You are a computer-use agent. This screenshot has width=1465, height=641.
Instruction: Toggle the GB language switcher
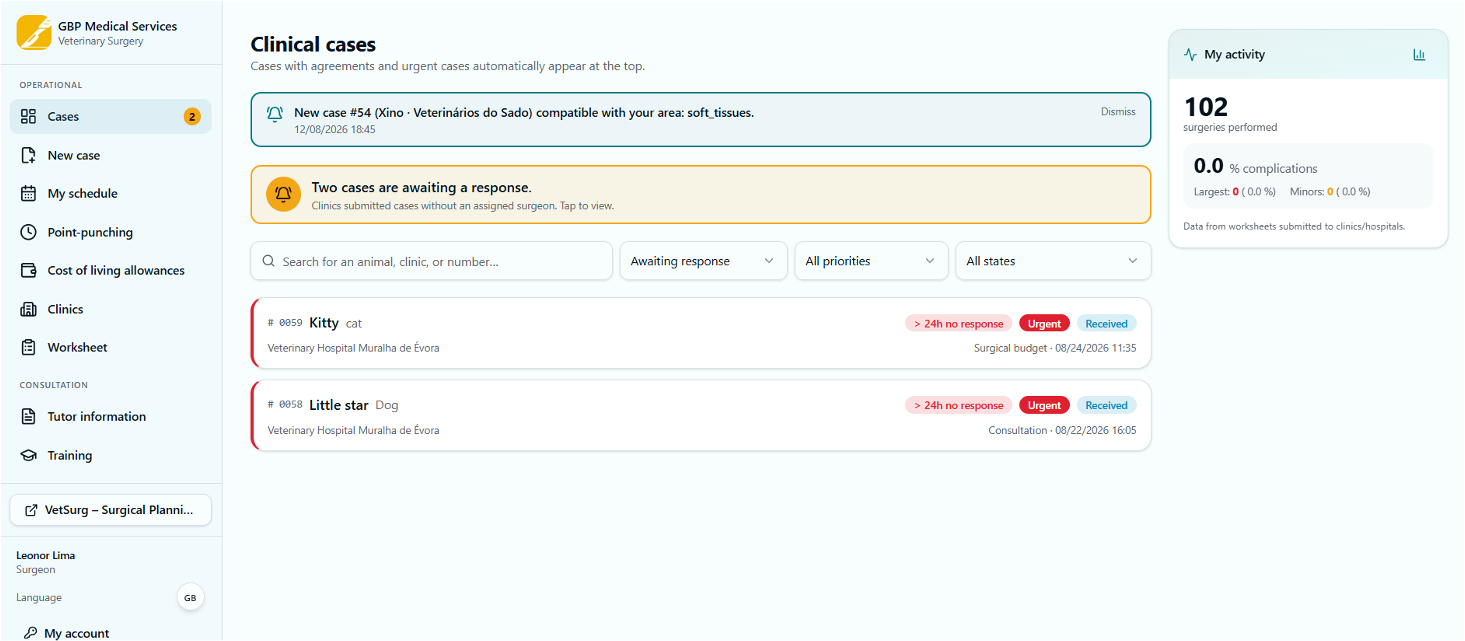pos(190,598)
